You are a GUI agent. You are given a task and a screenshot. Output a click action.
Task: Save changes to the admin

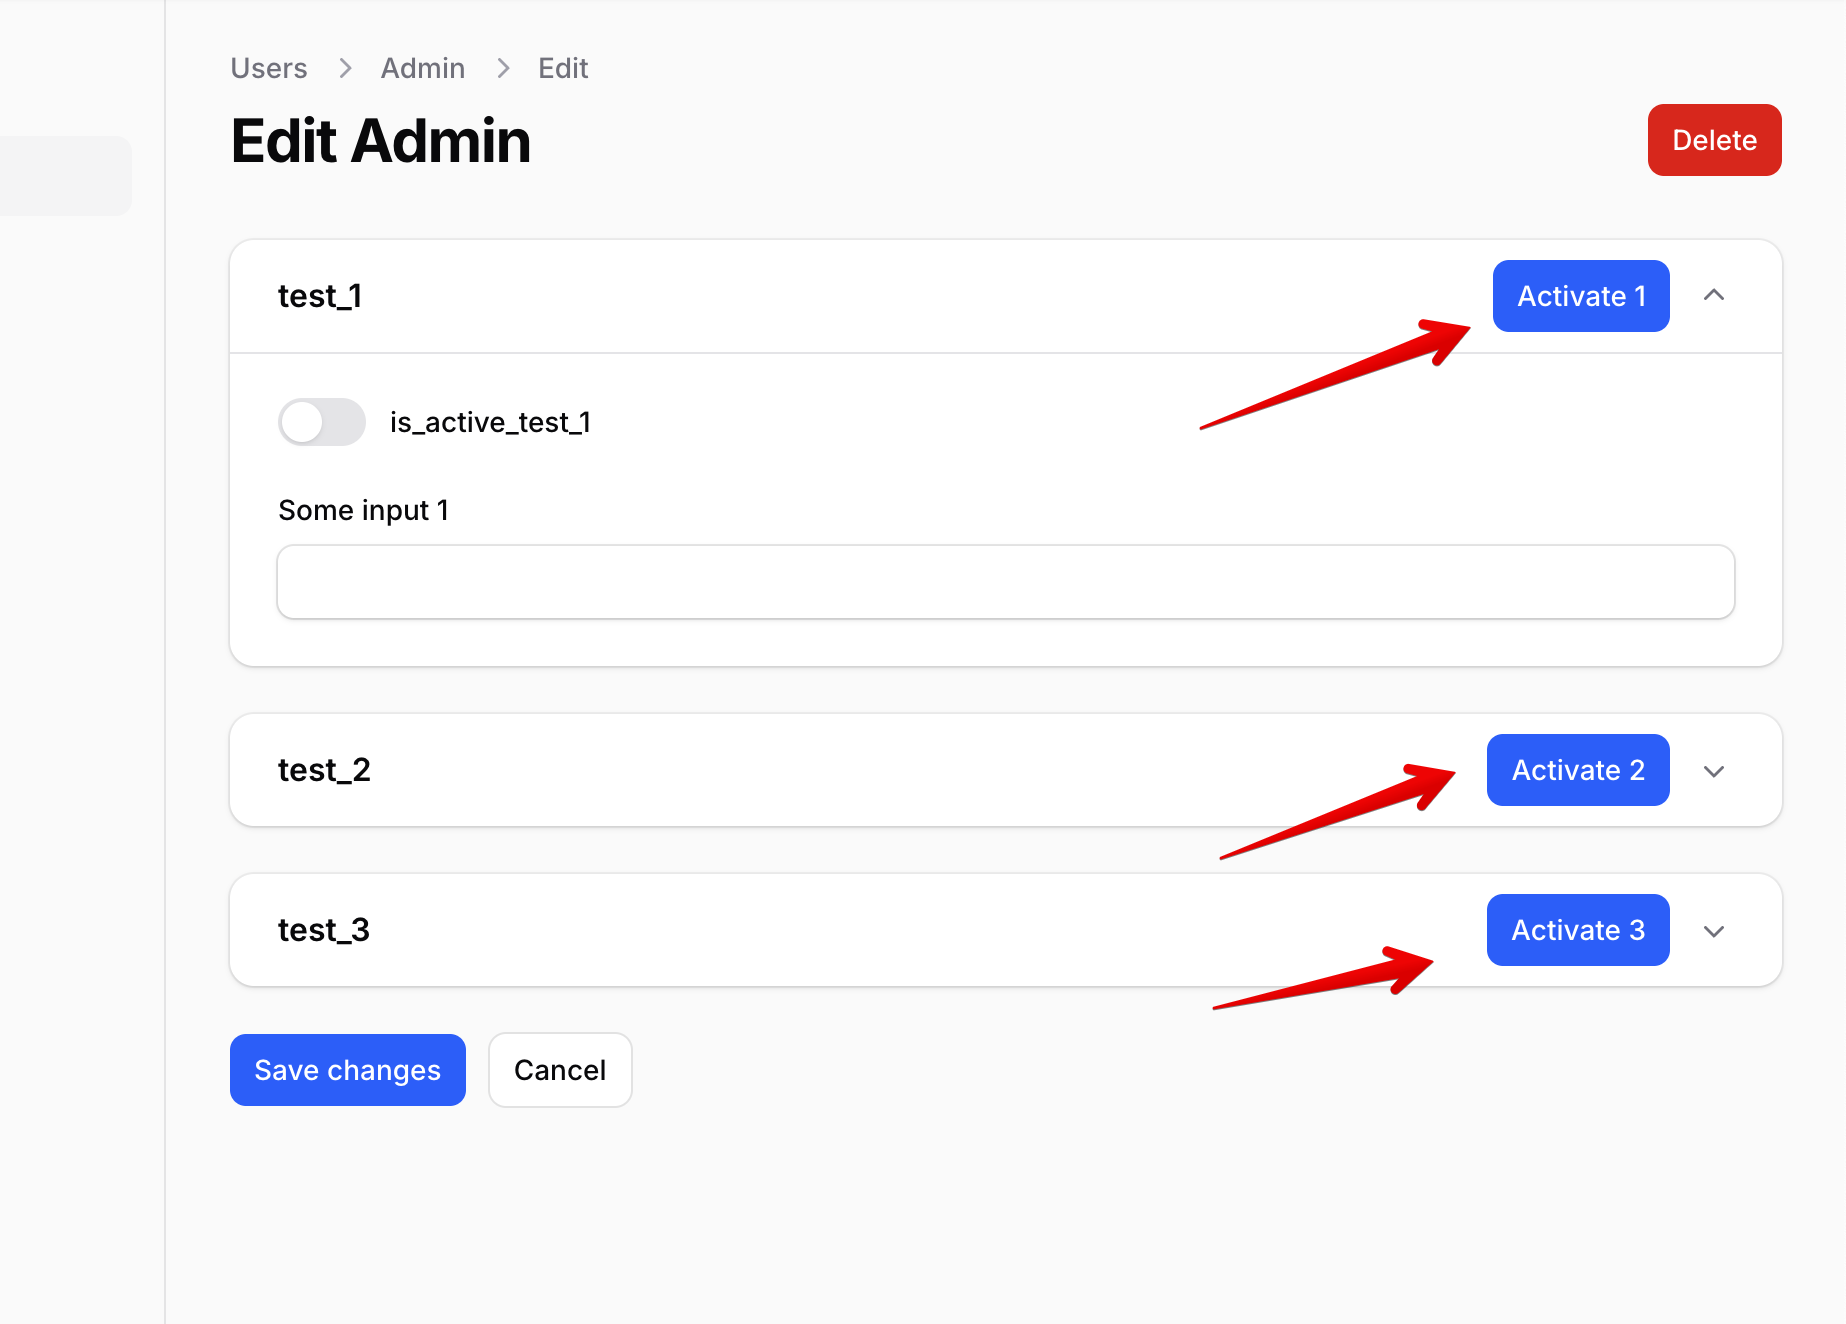(x=347, y=1070)
